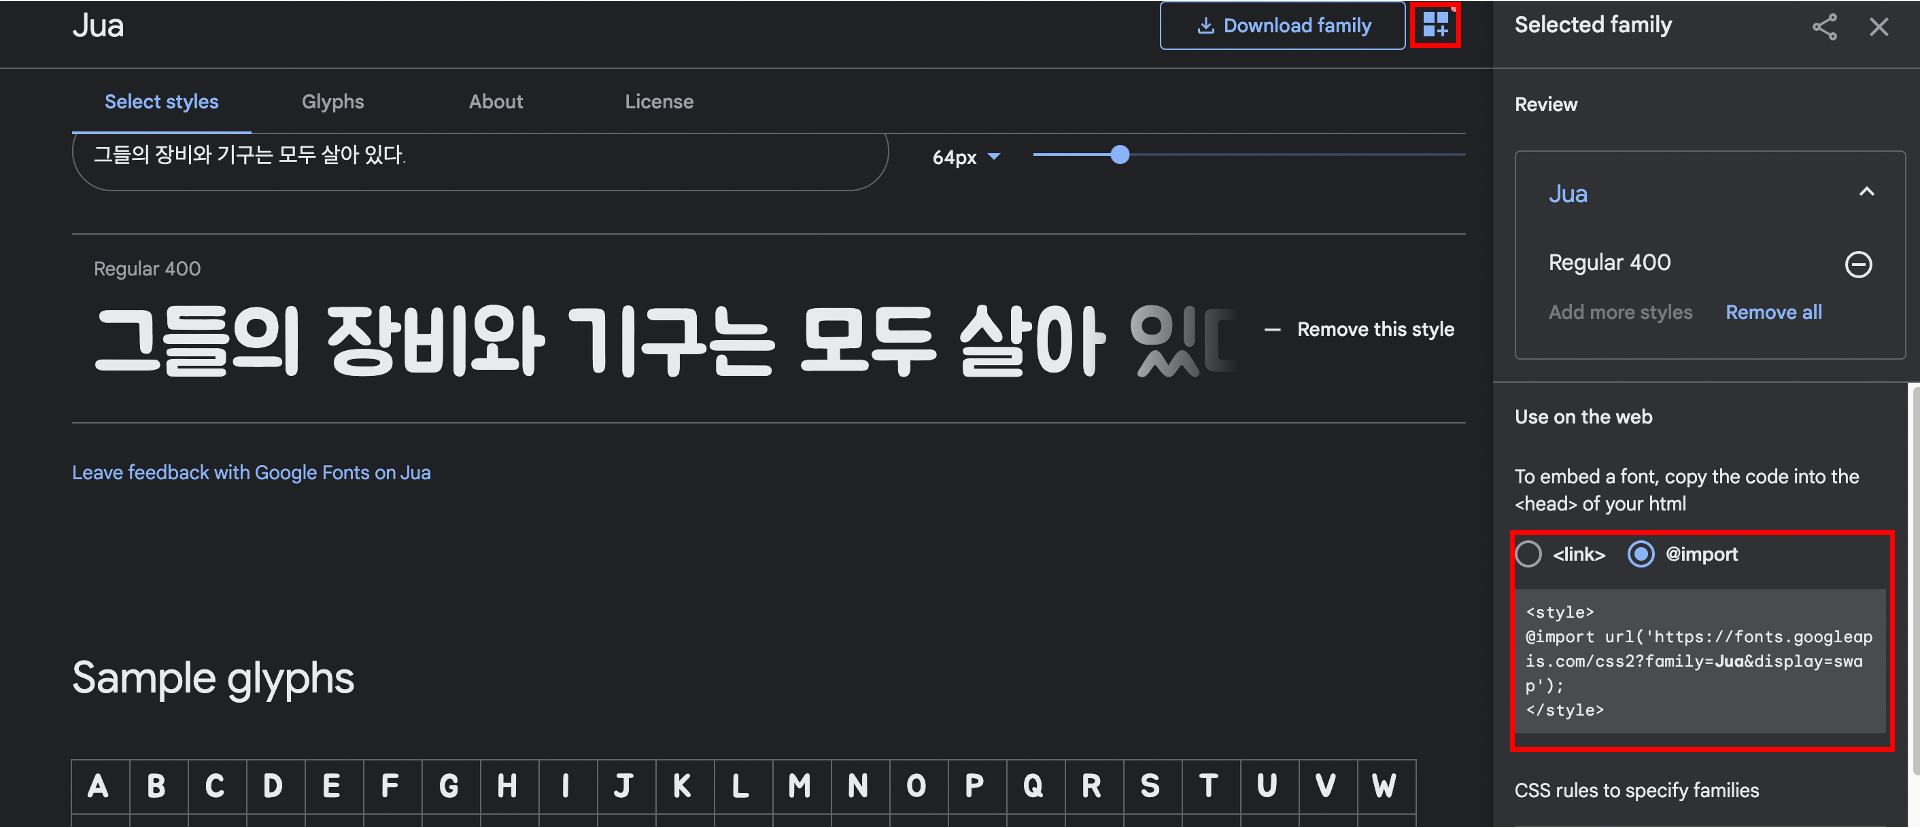
Task: Click the Jua family name in Review
Action: click(1568, 194)
